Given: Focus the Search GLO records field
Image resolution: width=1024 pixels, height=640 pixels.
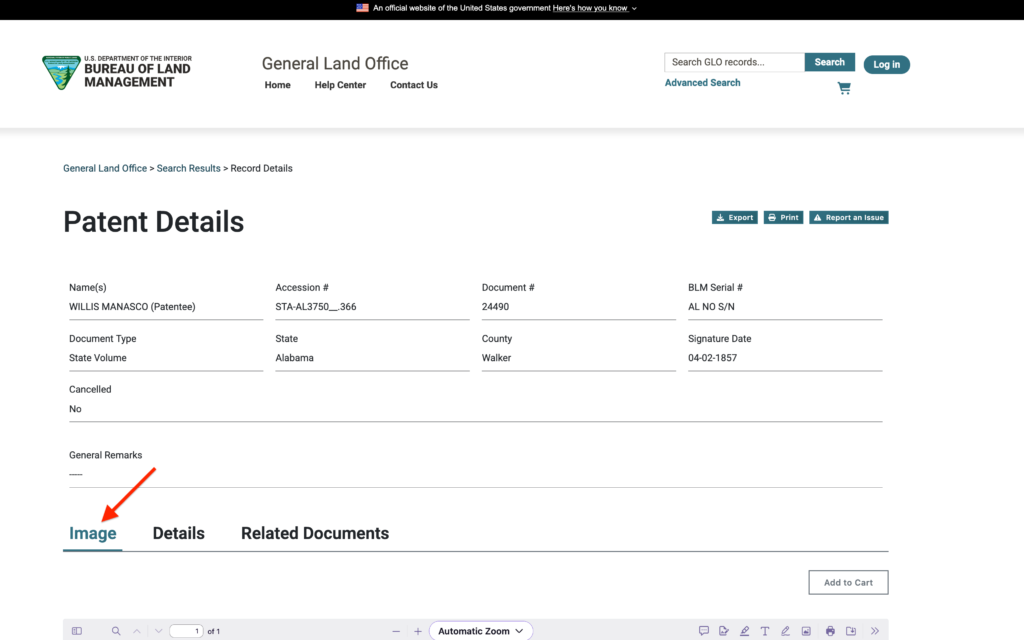Looking at the screenshot, I should click(x=735, y=62).
